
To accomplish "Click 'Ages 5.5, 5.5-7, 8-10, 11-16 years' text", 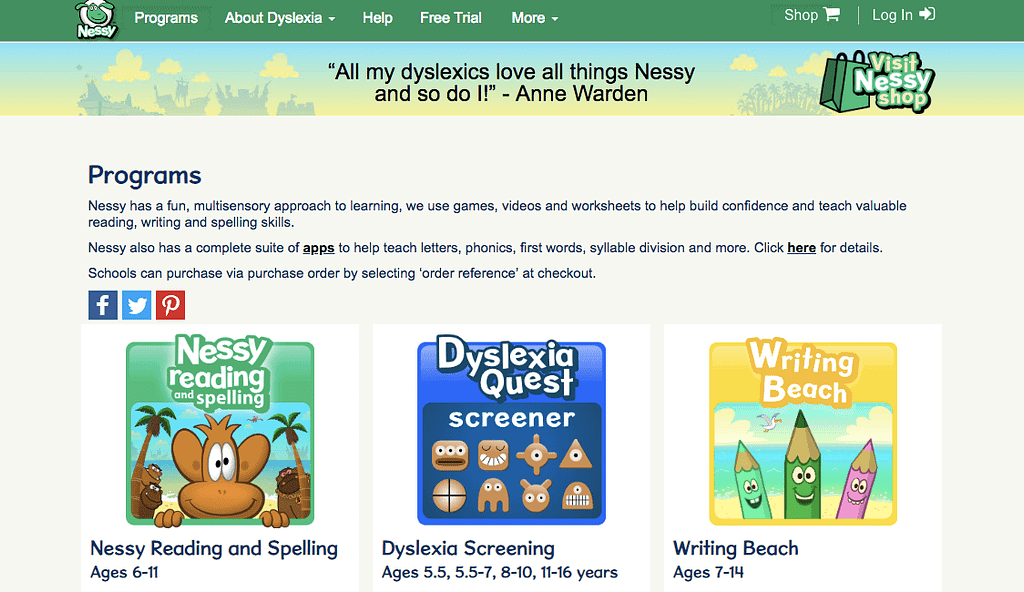I will pyautogui.click(x=500, y=572).
